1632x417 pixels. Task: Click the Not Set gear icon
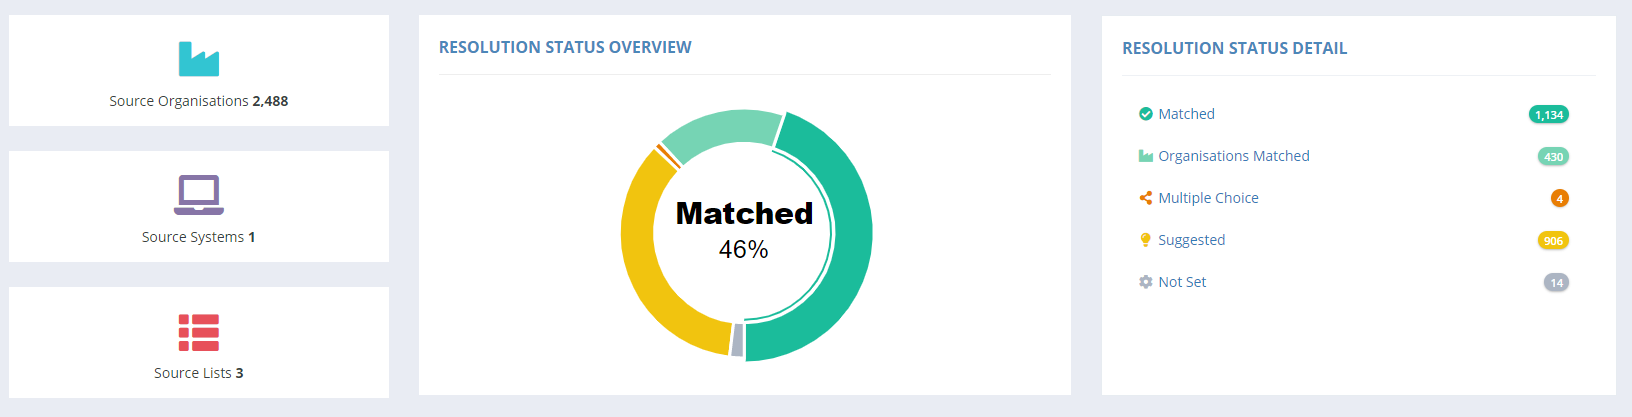[1145, 282]
